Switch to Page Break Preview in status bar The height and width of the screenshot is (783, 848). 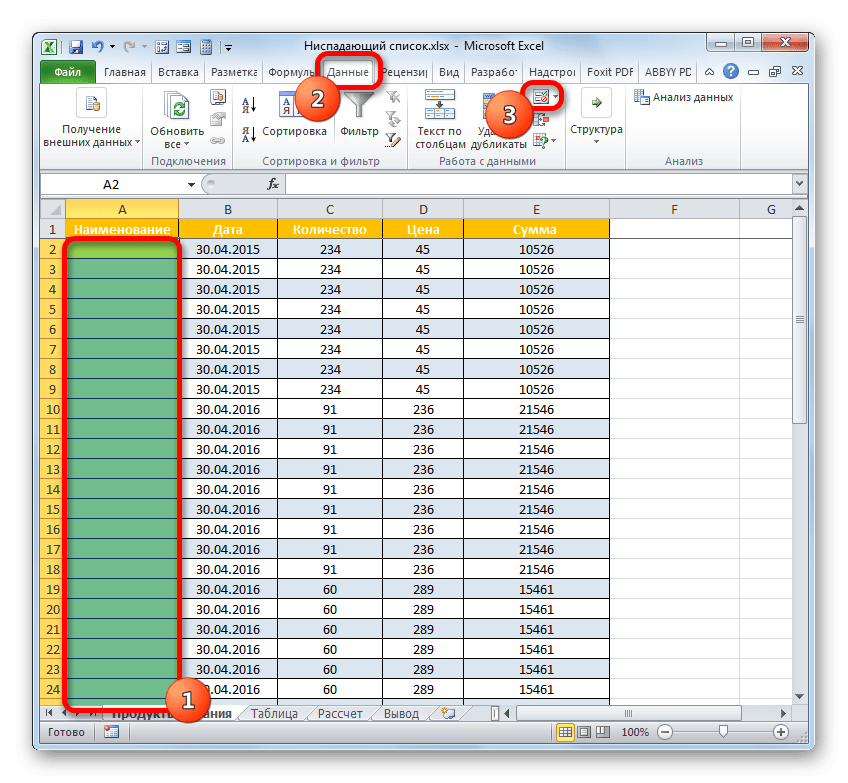(x=602, y=732)
